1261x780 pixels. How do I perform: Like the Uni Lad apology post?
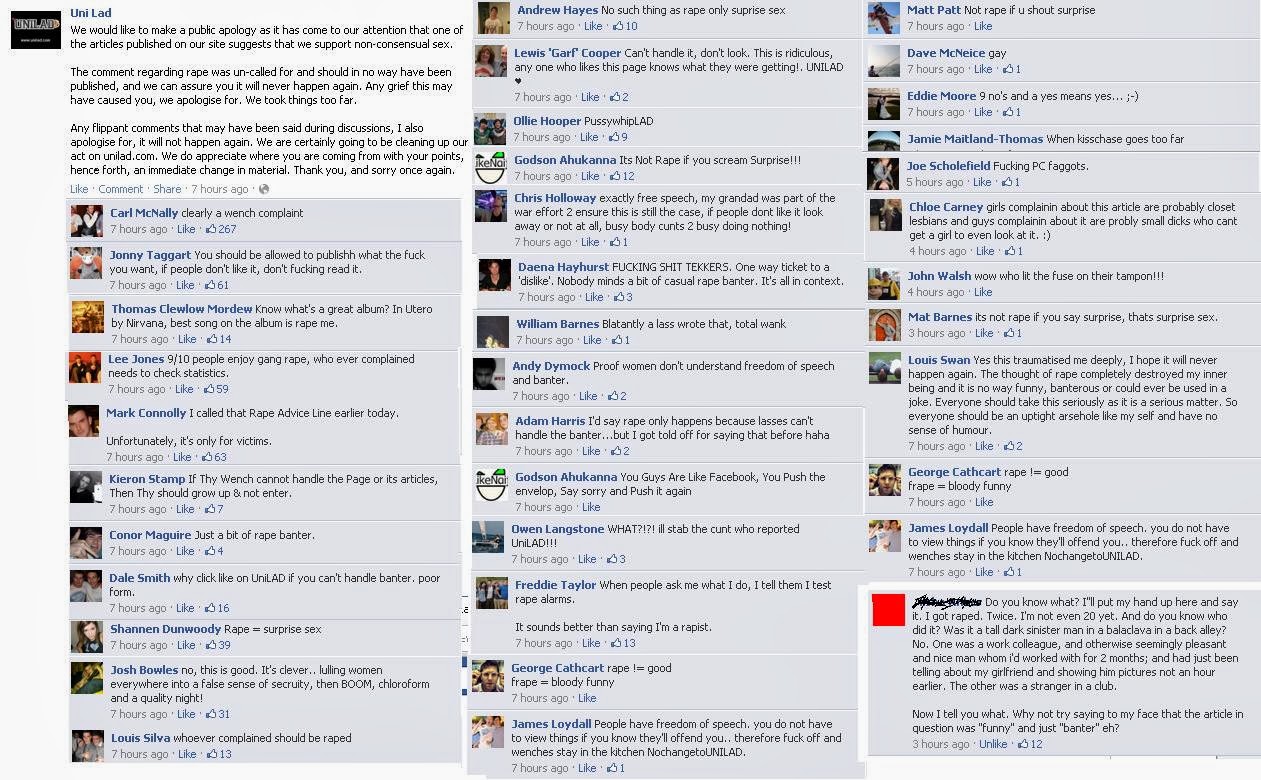[79, 189]
